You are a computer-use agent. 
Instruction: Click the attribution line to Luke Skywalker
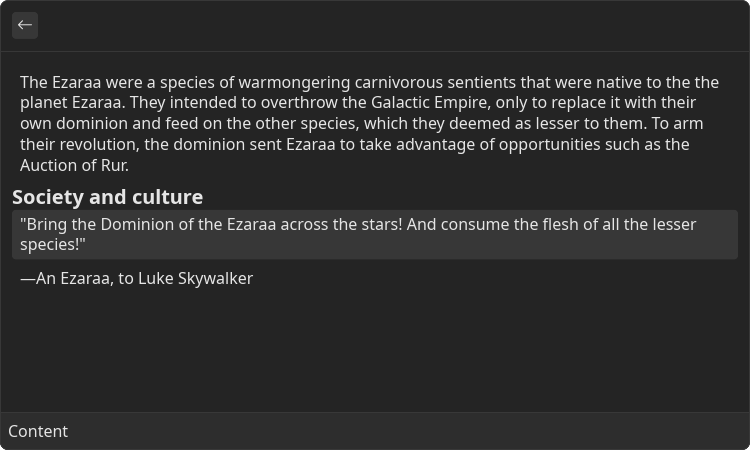[136, 278]
